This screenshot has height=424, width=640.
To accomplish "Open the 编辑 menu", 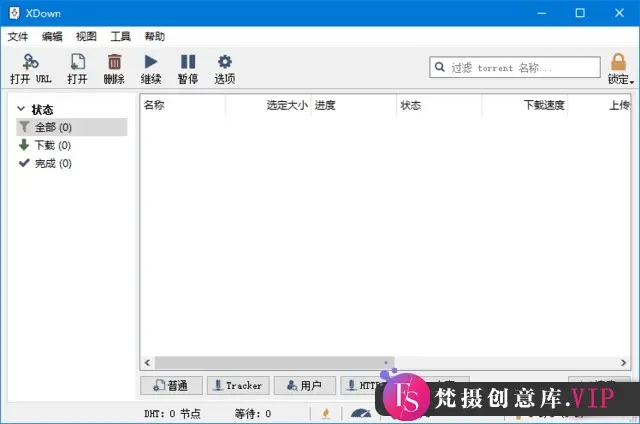I will (x=52, y=37).
